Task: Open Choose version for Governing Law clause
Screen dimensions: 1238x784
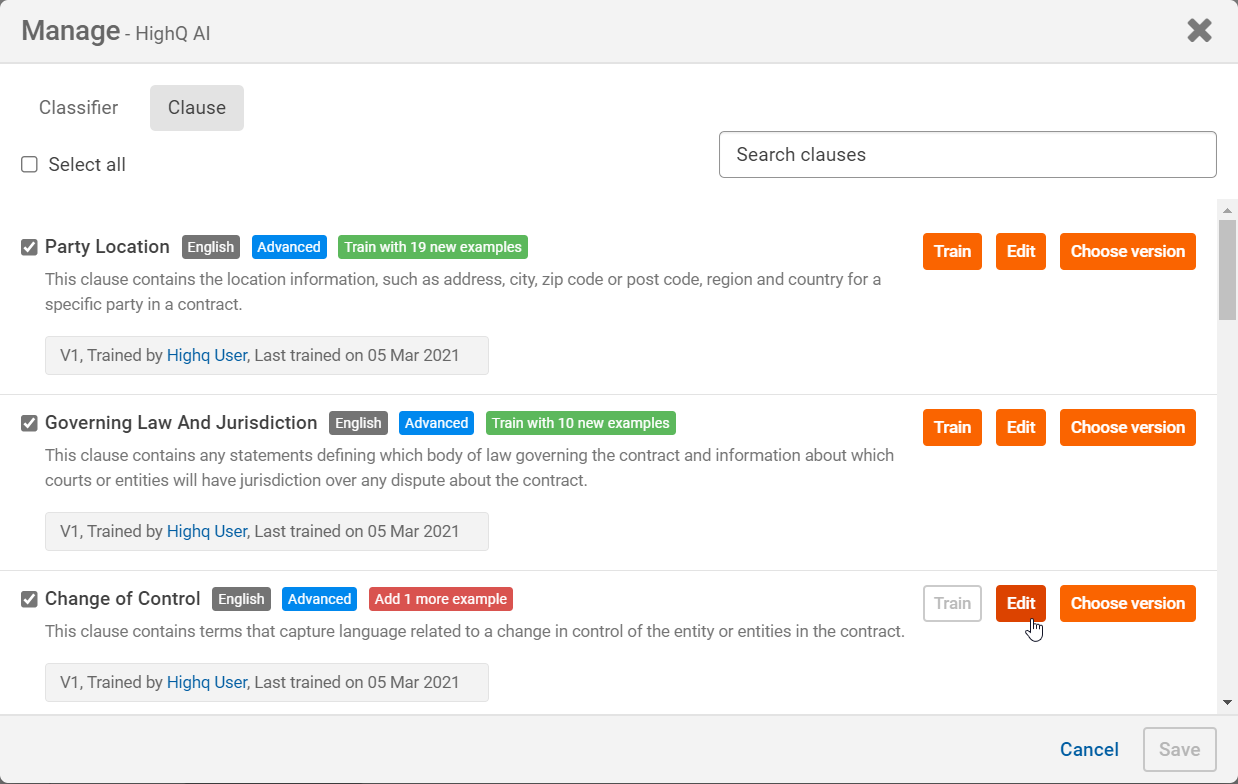Action: click(x=1127, y=428)
